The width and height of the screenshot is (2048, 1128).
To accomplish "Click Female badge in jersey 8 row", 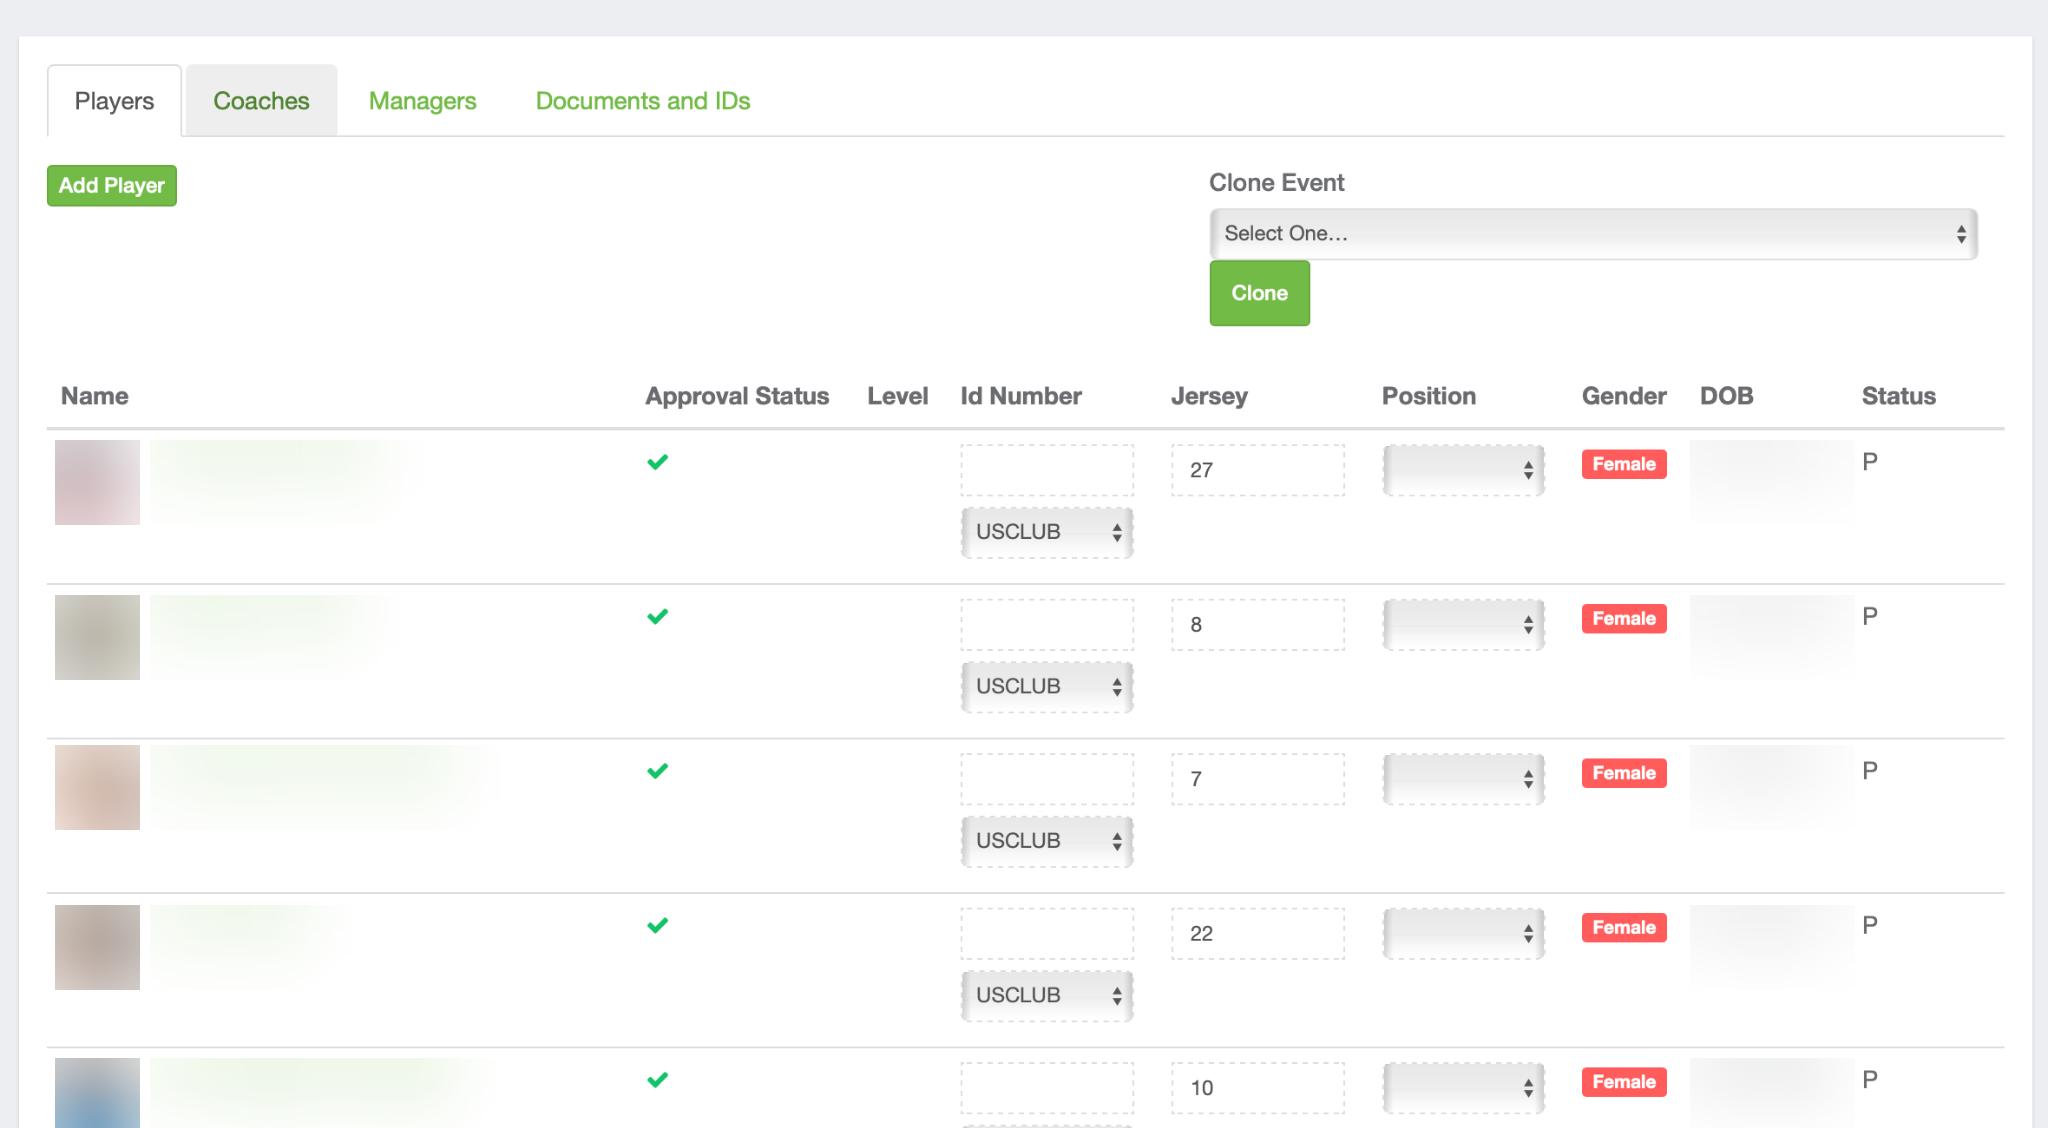I will click(x=1624, y=619).
